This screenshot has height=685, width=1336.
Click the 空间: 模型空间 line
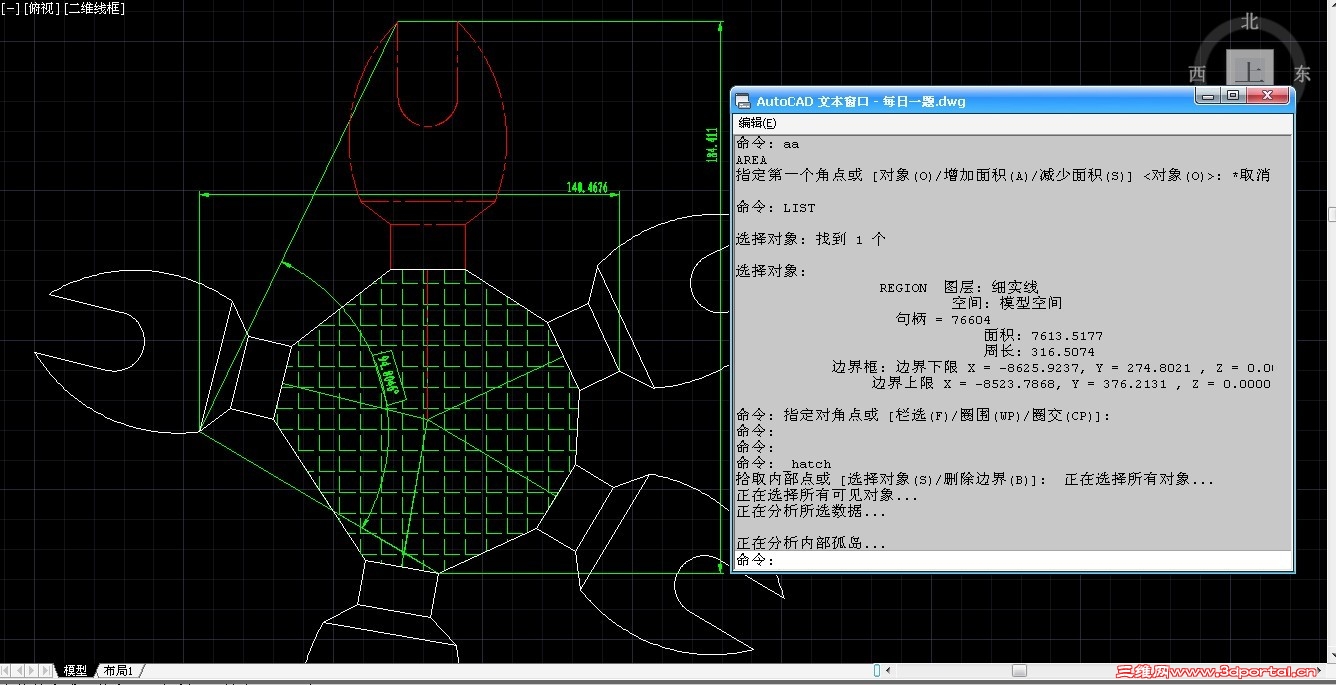click(x=1007, y=303)
